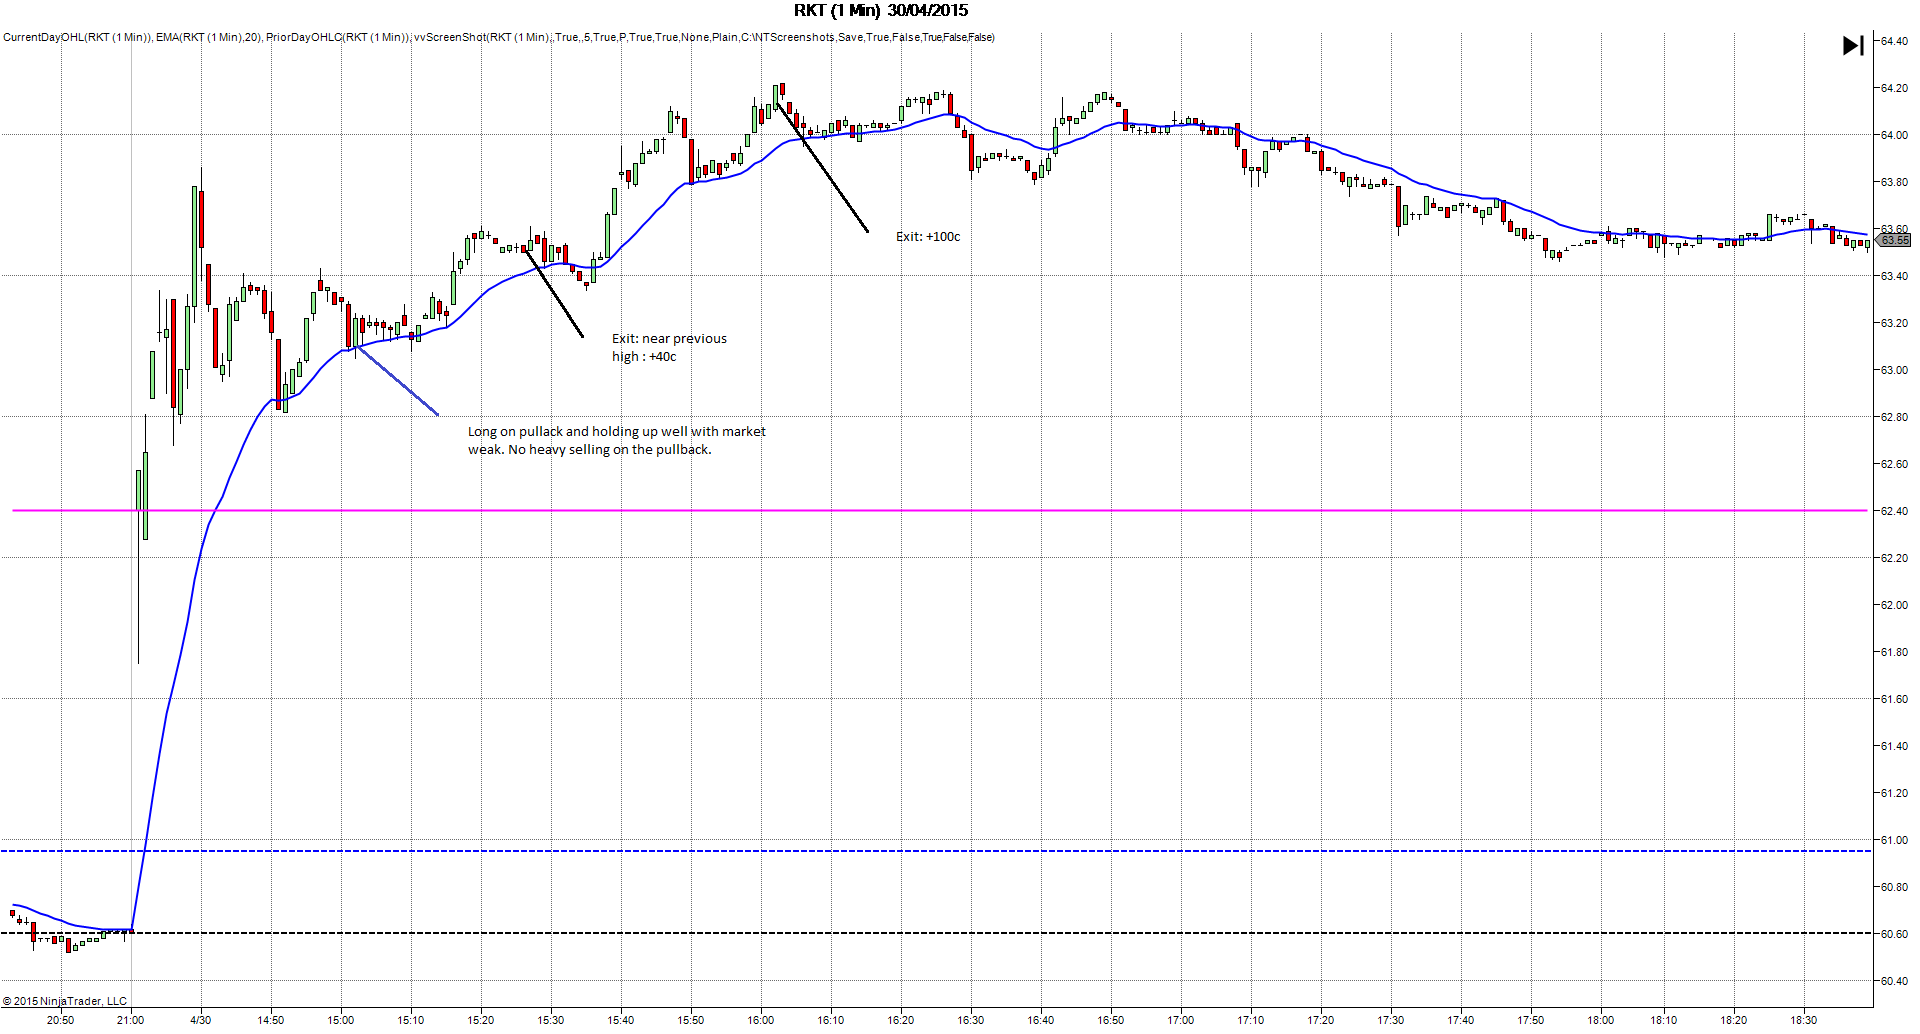
Task: Click the 64.00 price axis label
Action: pyautogui.click(x=1894, y=135)
